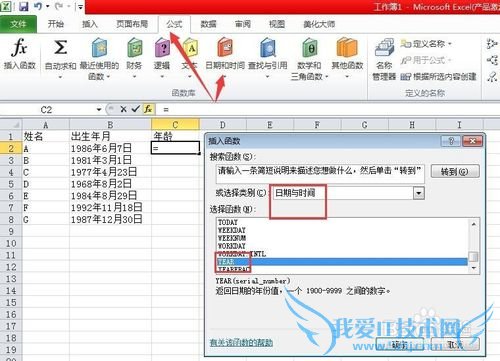Switch to the Data (数据) tab
The width and height of the screenshot is (500, 361).
(208, 24)
